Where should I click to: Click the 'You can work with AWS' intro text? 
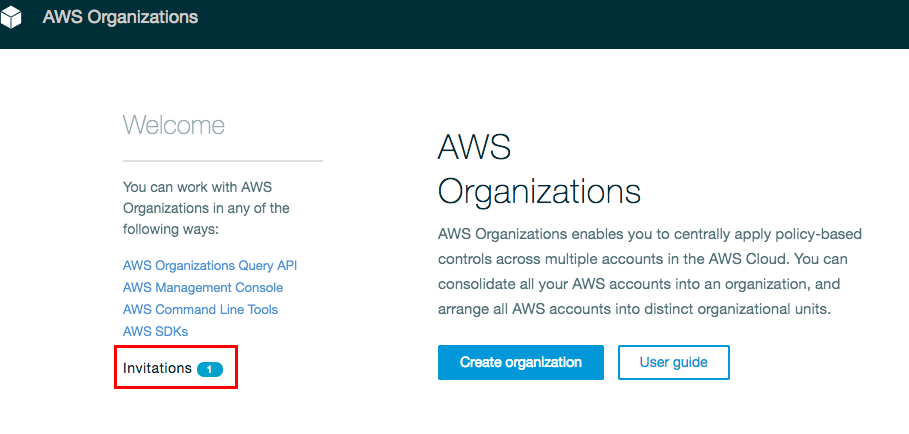click(197, 186)
